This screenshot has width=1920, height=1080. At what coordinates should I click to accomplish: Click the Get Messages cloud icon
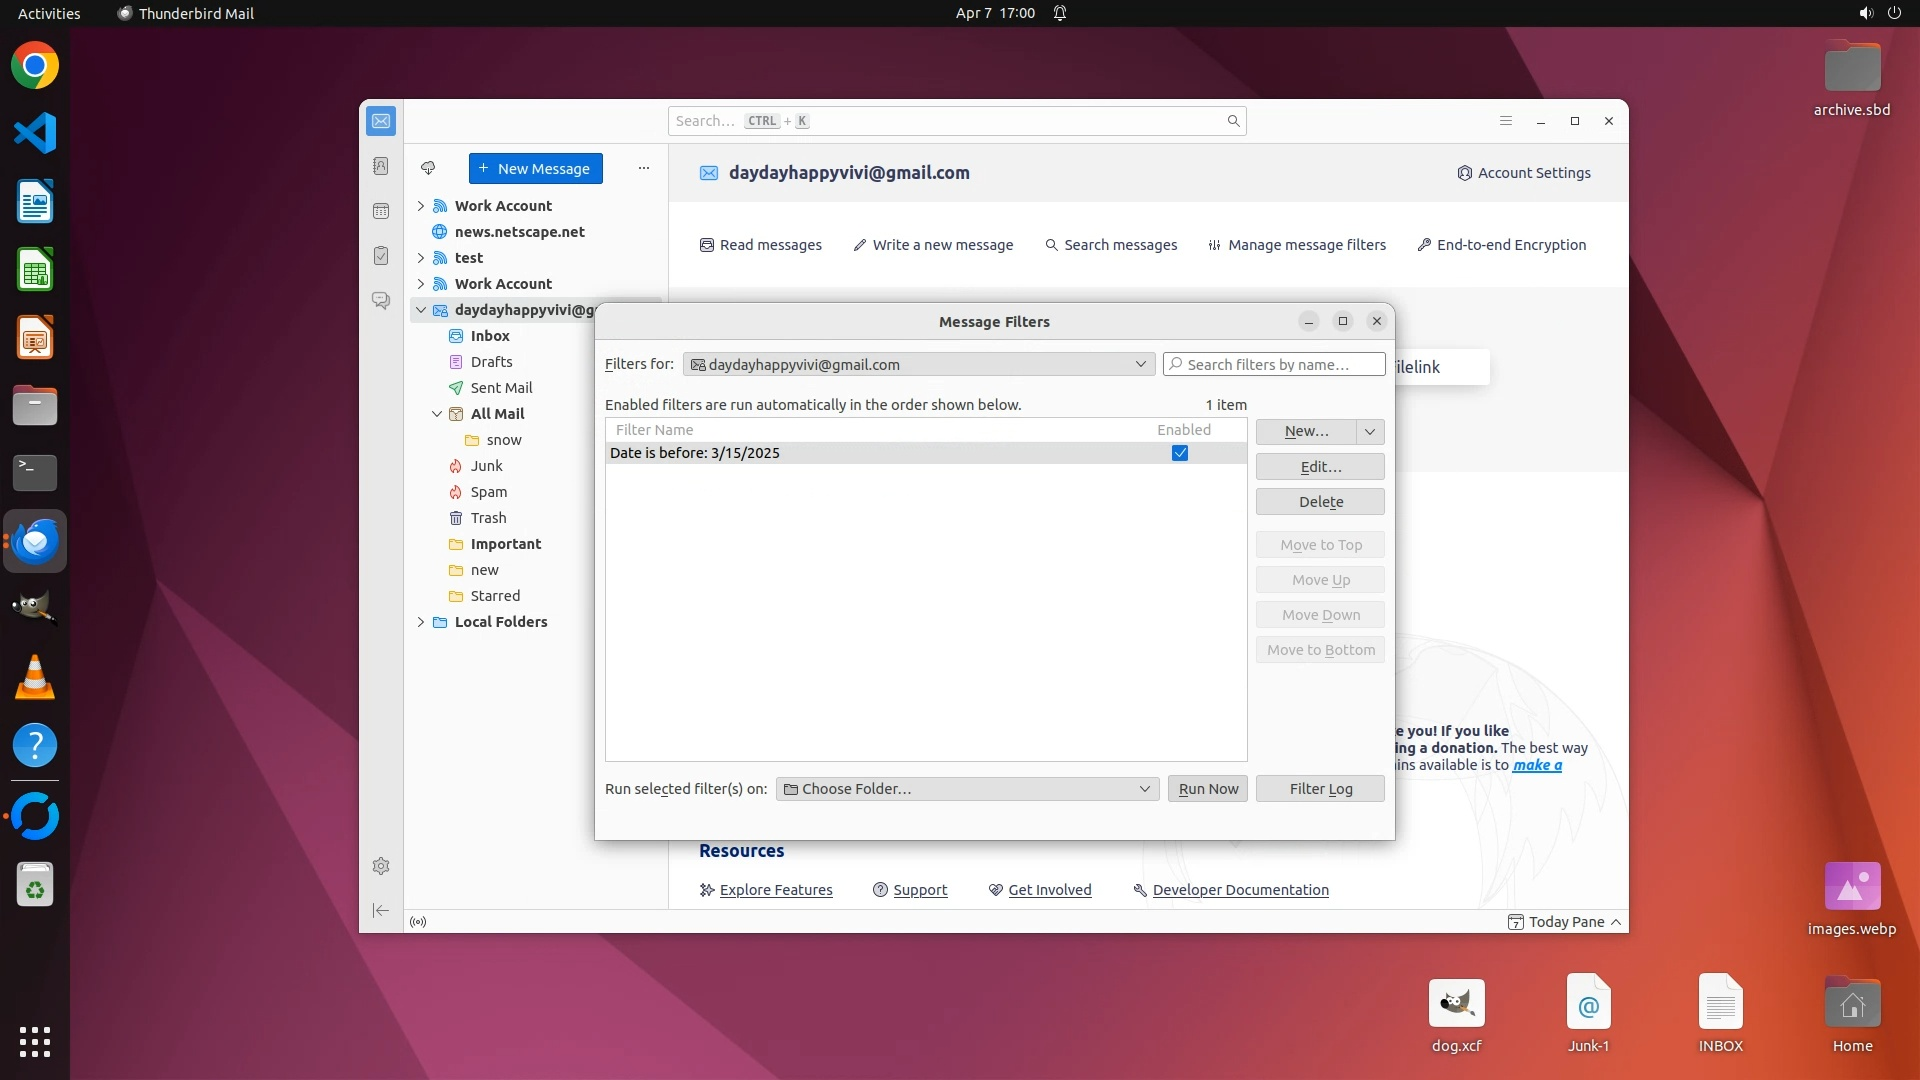(x=428, y=168)
